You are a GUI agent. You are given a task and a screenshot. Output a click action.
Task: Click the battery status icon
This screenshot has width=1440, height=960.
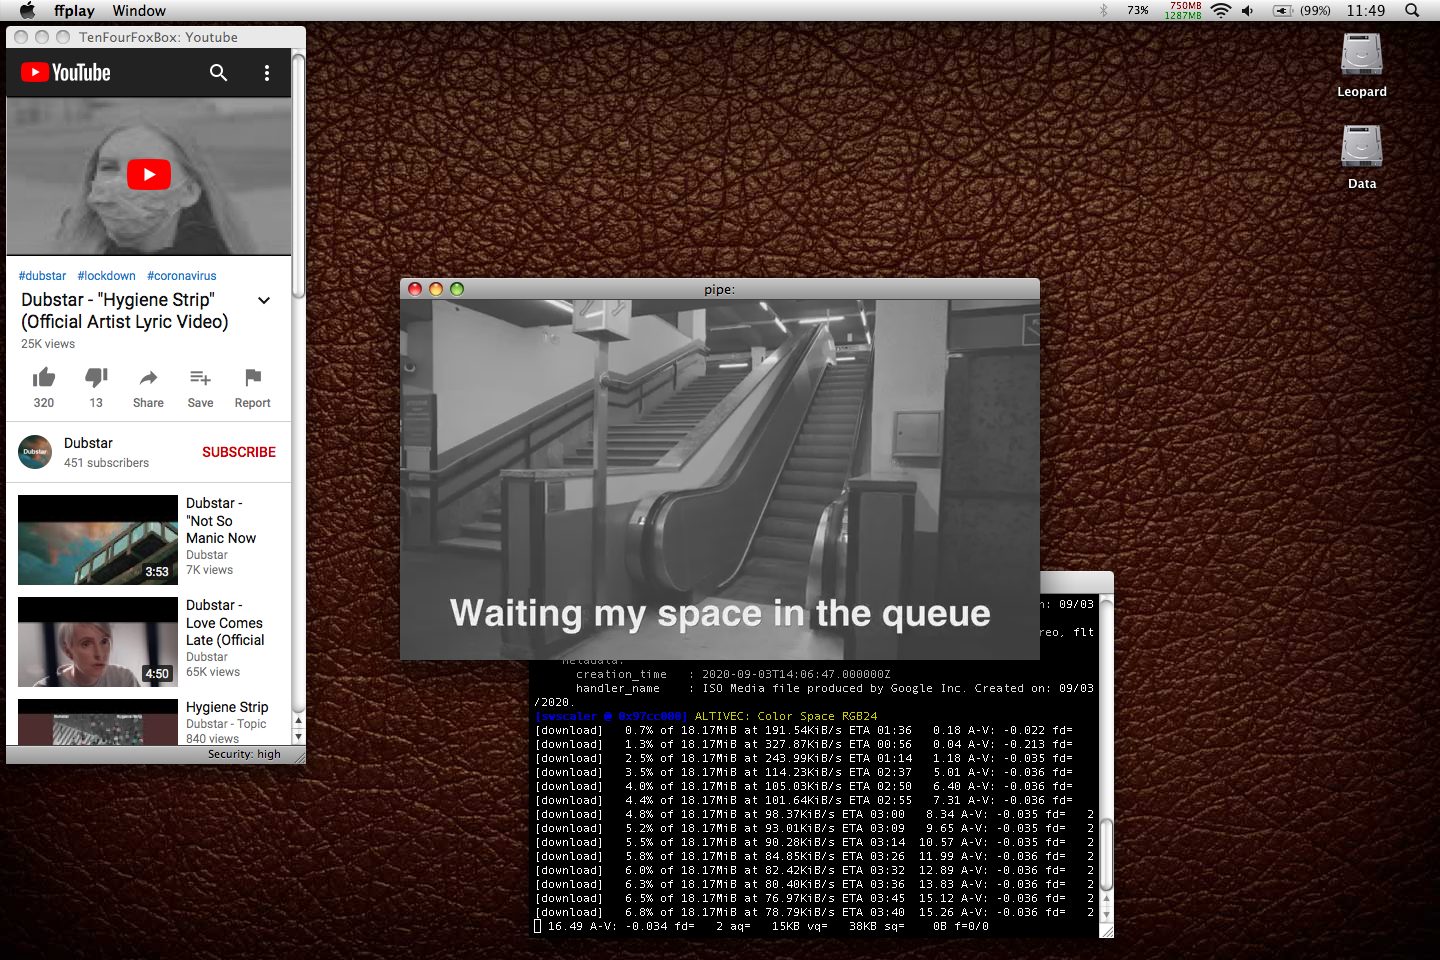tap(1283, 10)
